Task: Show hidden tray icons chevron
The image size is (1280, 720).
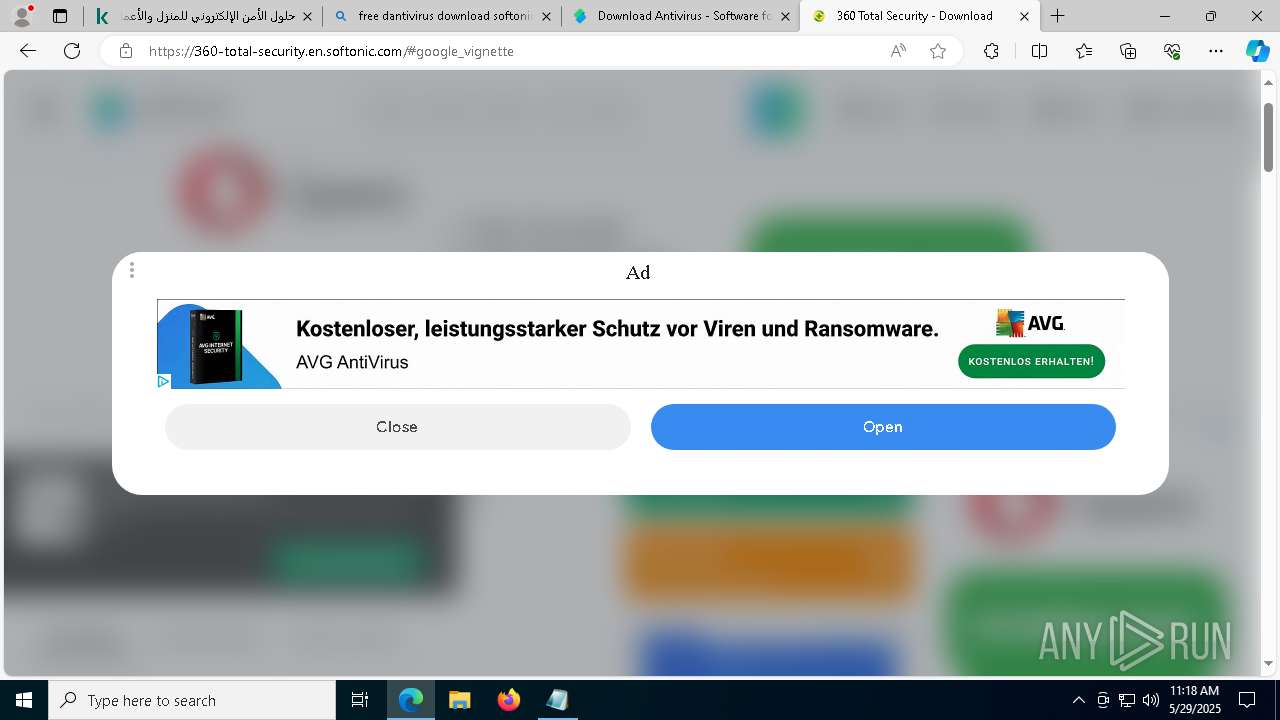Action: pyautogui.click(x=1078, y=700)
